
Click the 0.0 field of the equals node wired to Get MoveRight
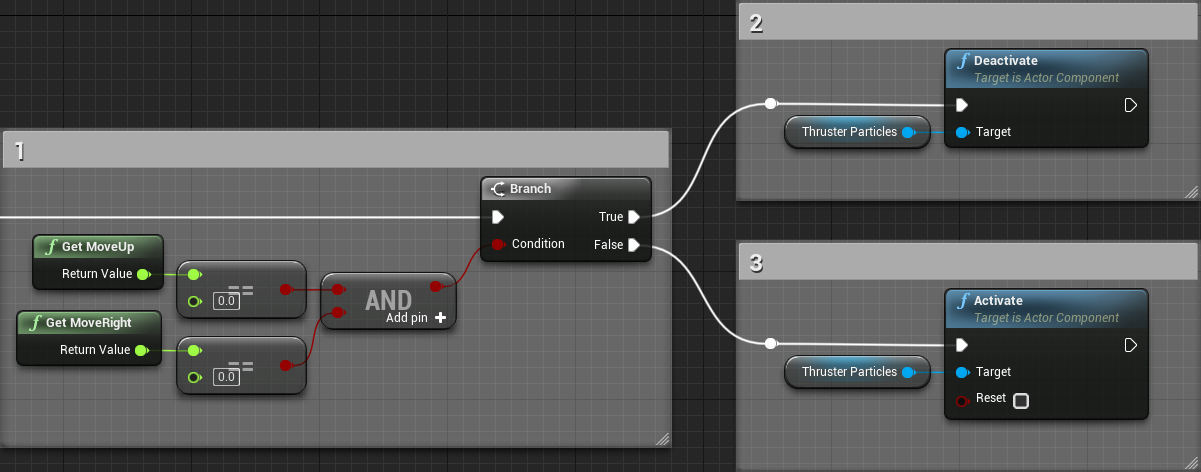tap(226, 377)
